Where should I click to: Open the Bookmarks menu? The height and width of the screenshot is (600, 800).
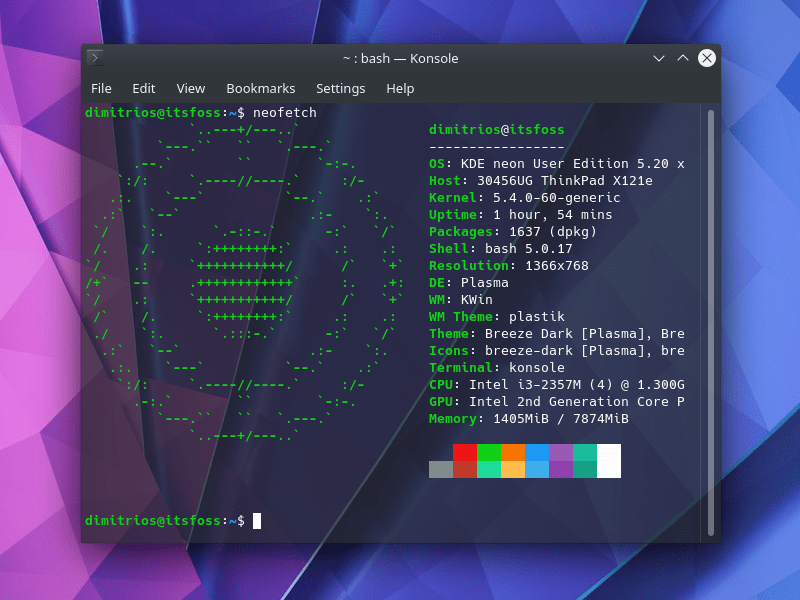(x=261, y=88)
